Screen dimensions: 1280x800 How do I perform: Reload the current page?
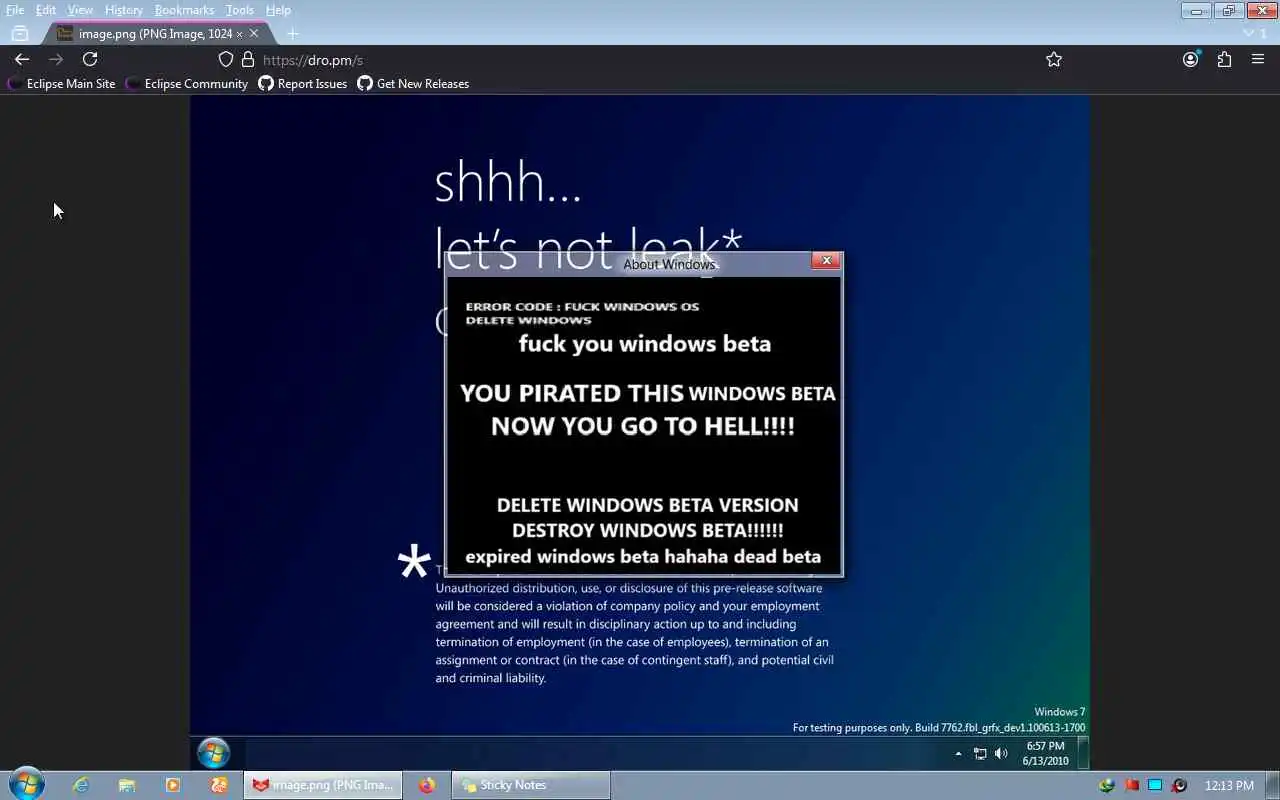[90, 59]
